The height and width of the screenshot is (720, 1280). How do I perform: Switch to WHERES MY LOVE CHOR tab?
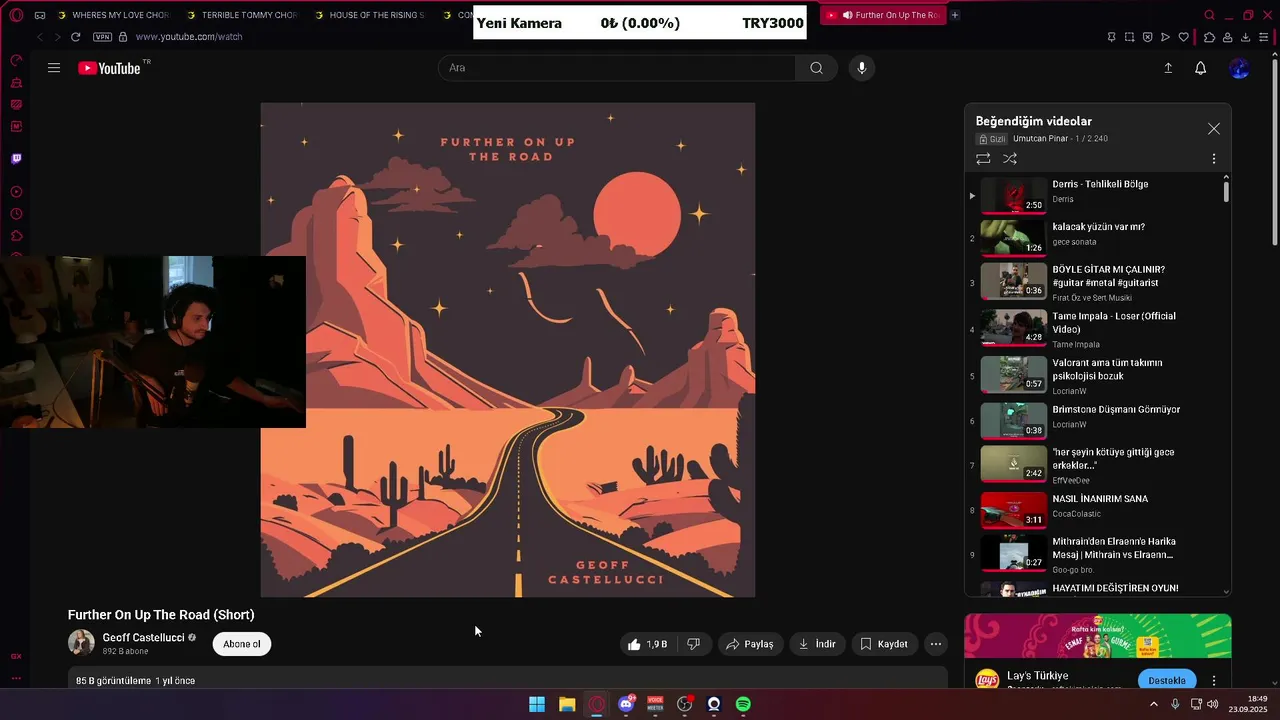click(x=113, y=15)
